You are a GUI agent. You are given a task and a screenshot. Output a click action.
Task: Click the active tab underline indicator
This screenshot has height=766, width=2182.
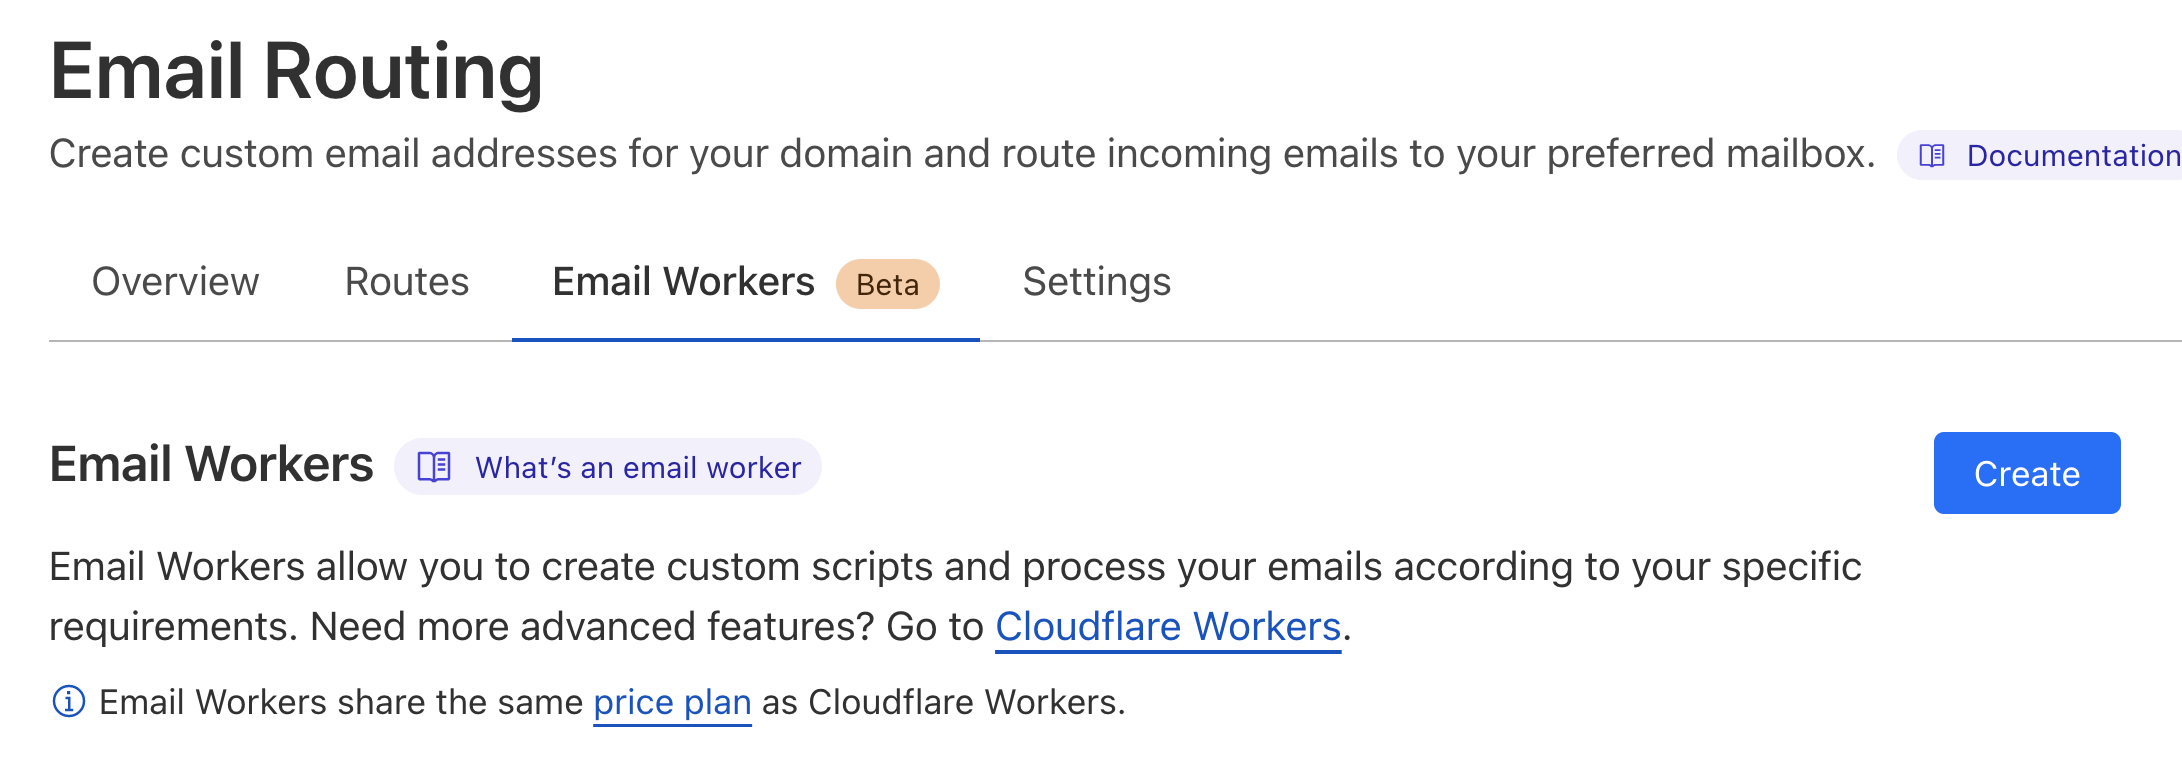pyautogui.click(x=745, y=340)
